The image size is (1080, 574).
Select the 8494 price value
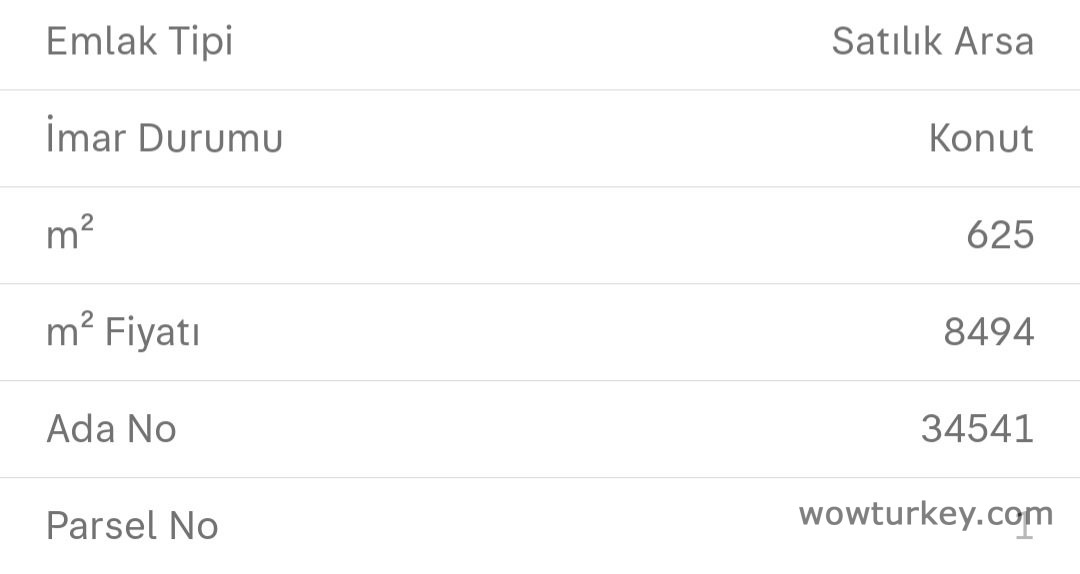click(x=988, y=332)
